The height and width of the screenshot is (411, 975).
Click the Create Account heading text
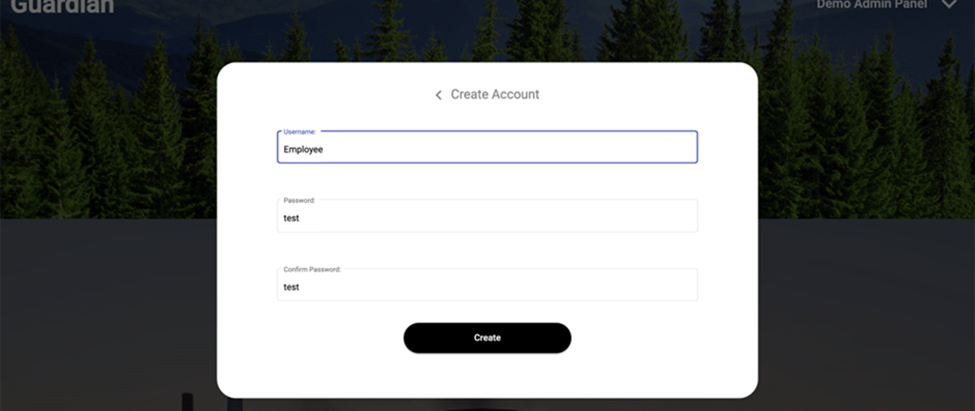coord(495,95)
